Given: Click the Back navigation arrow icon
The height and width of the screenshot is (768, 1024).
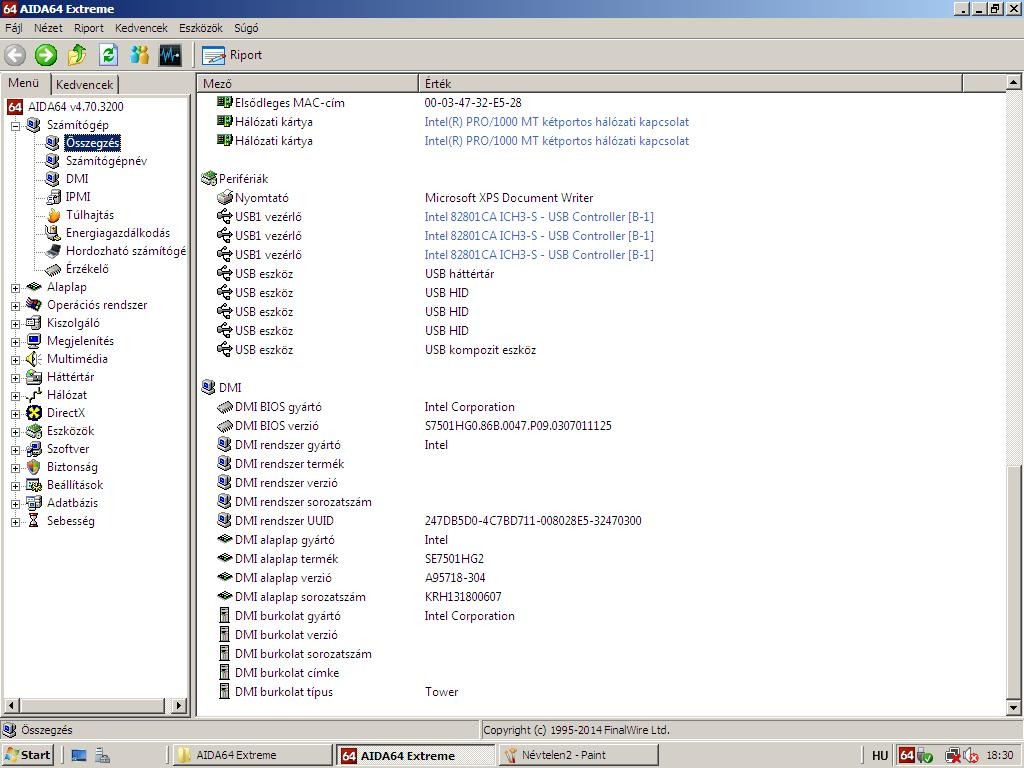Looking at the screenshot, I should tap(15, 55).
